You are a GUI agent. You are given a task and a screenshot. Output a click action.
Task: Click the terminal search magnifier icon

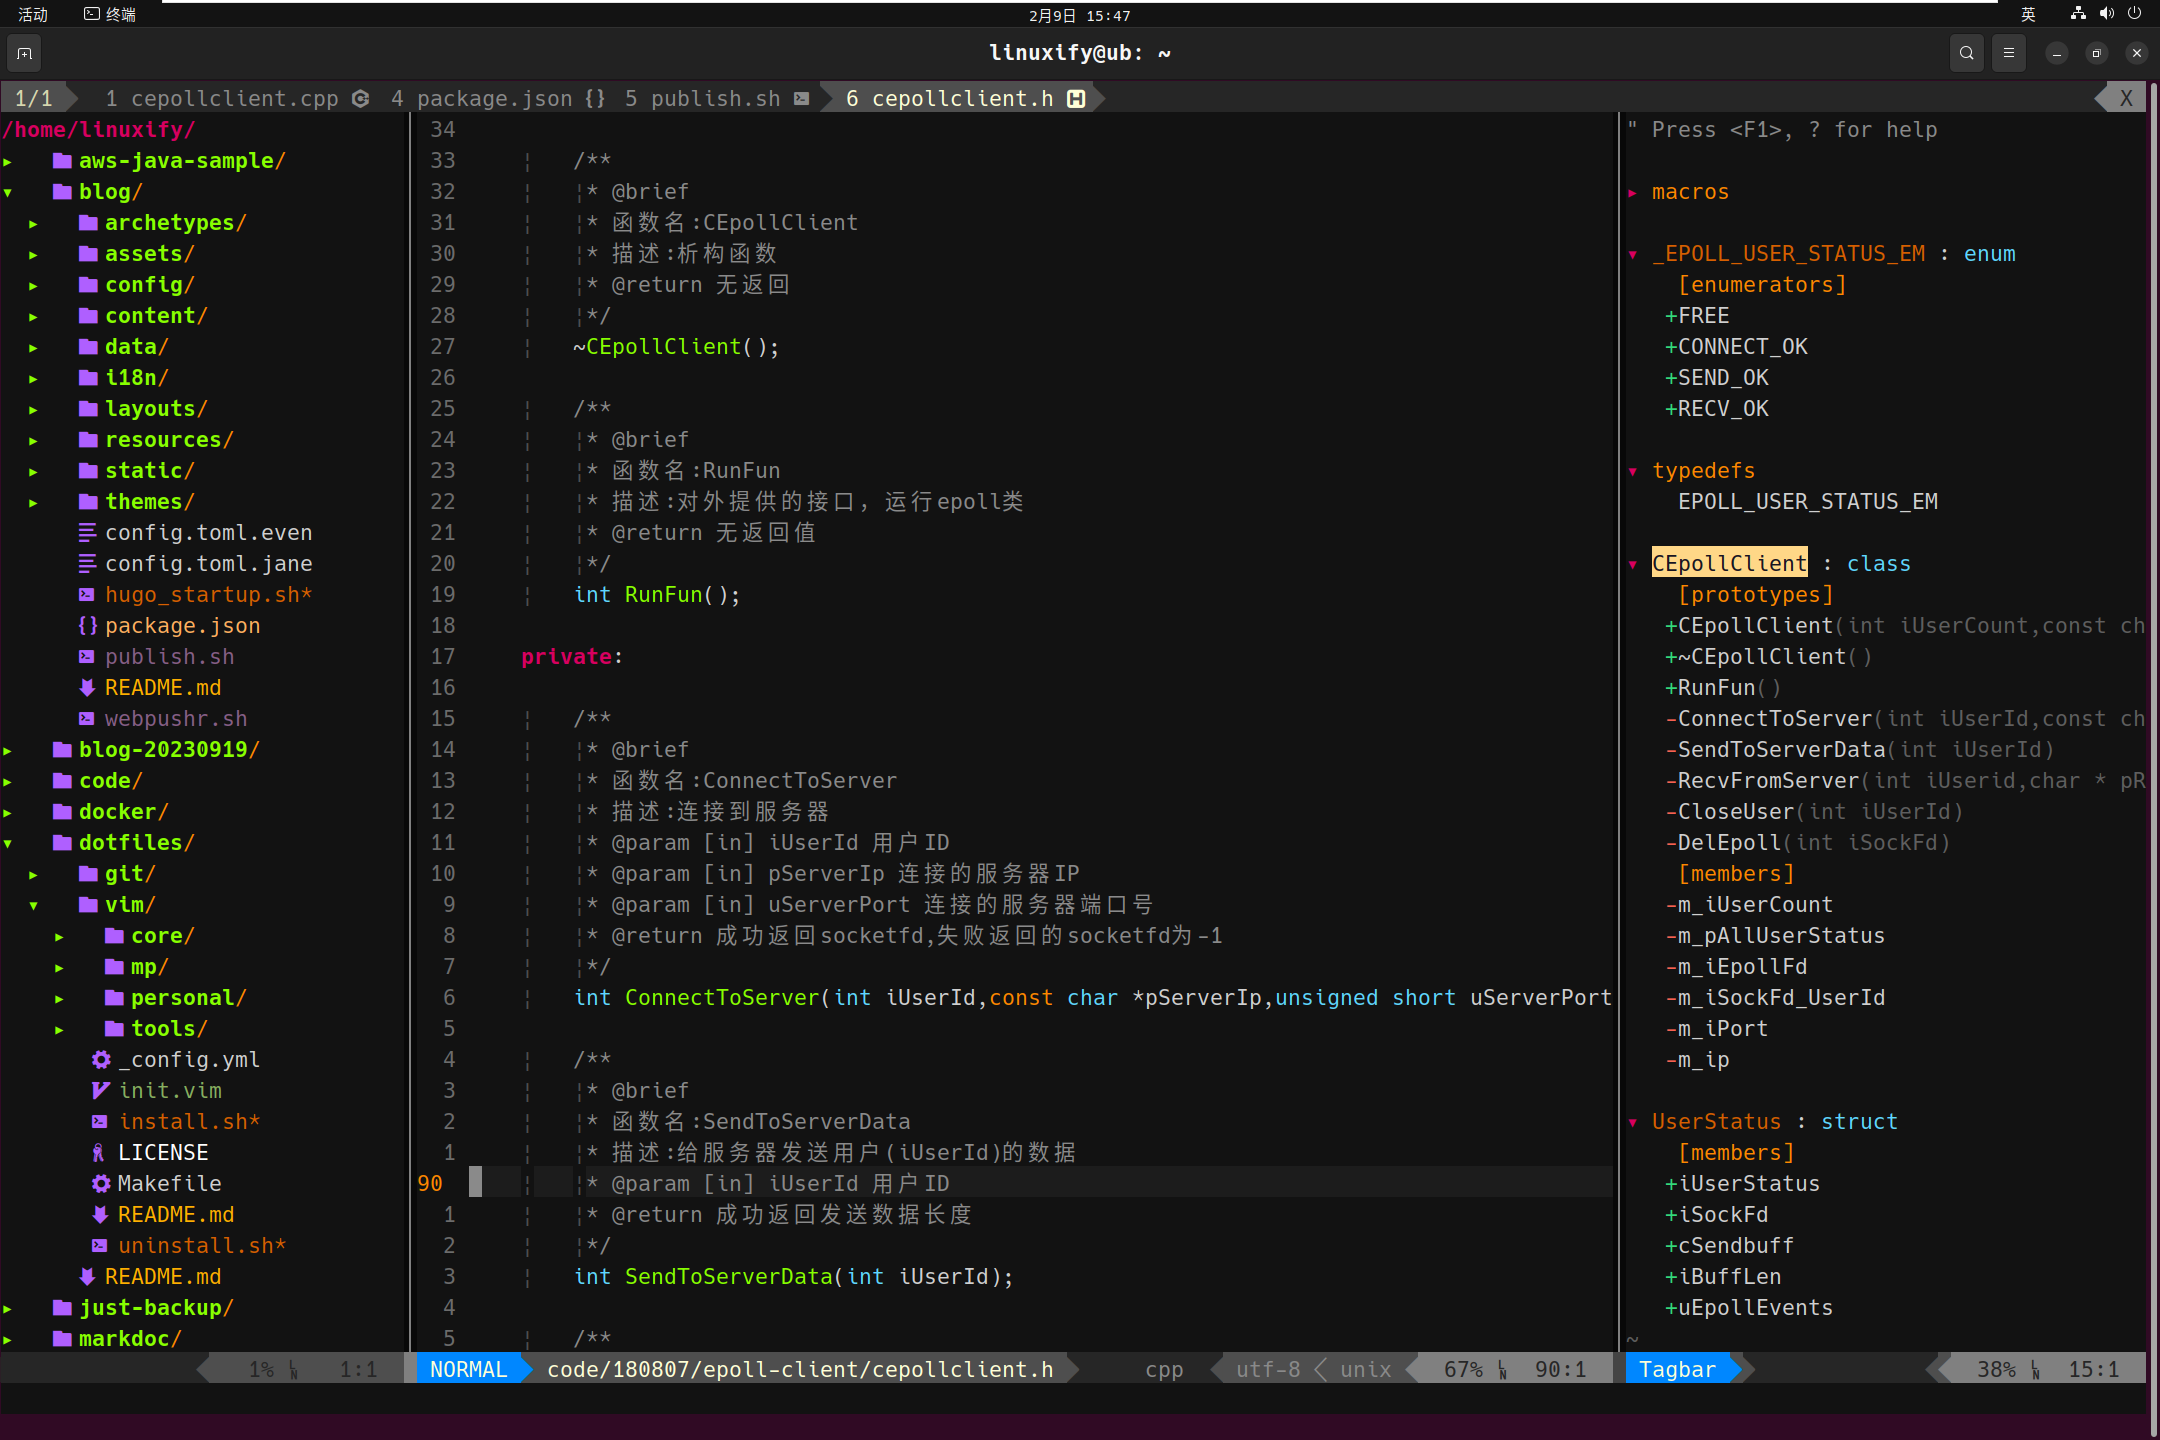pos(1966,53)
